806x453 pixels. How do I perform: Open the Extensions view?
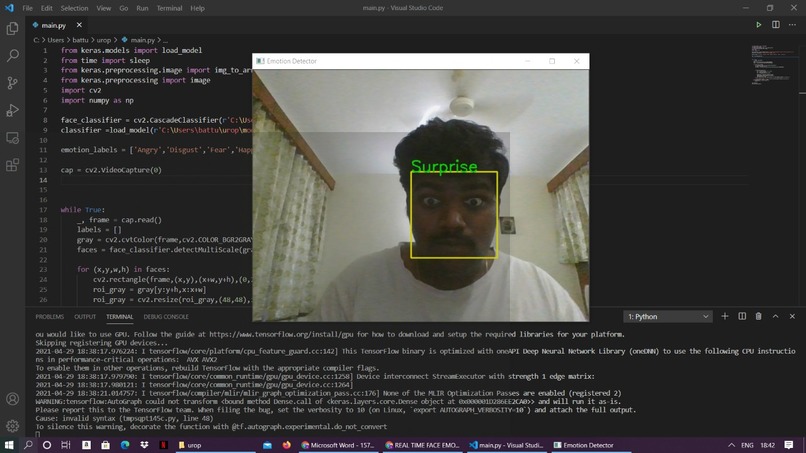pyautogui.click(x=12, y=165)
